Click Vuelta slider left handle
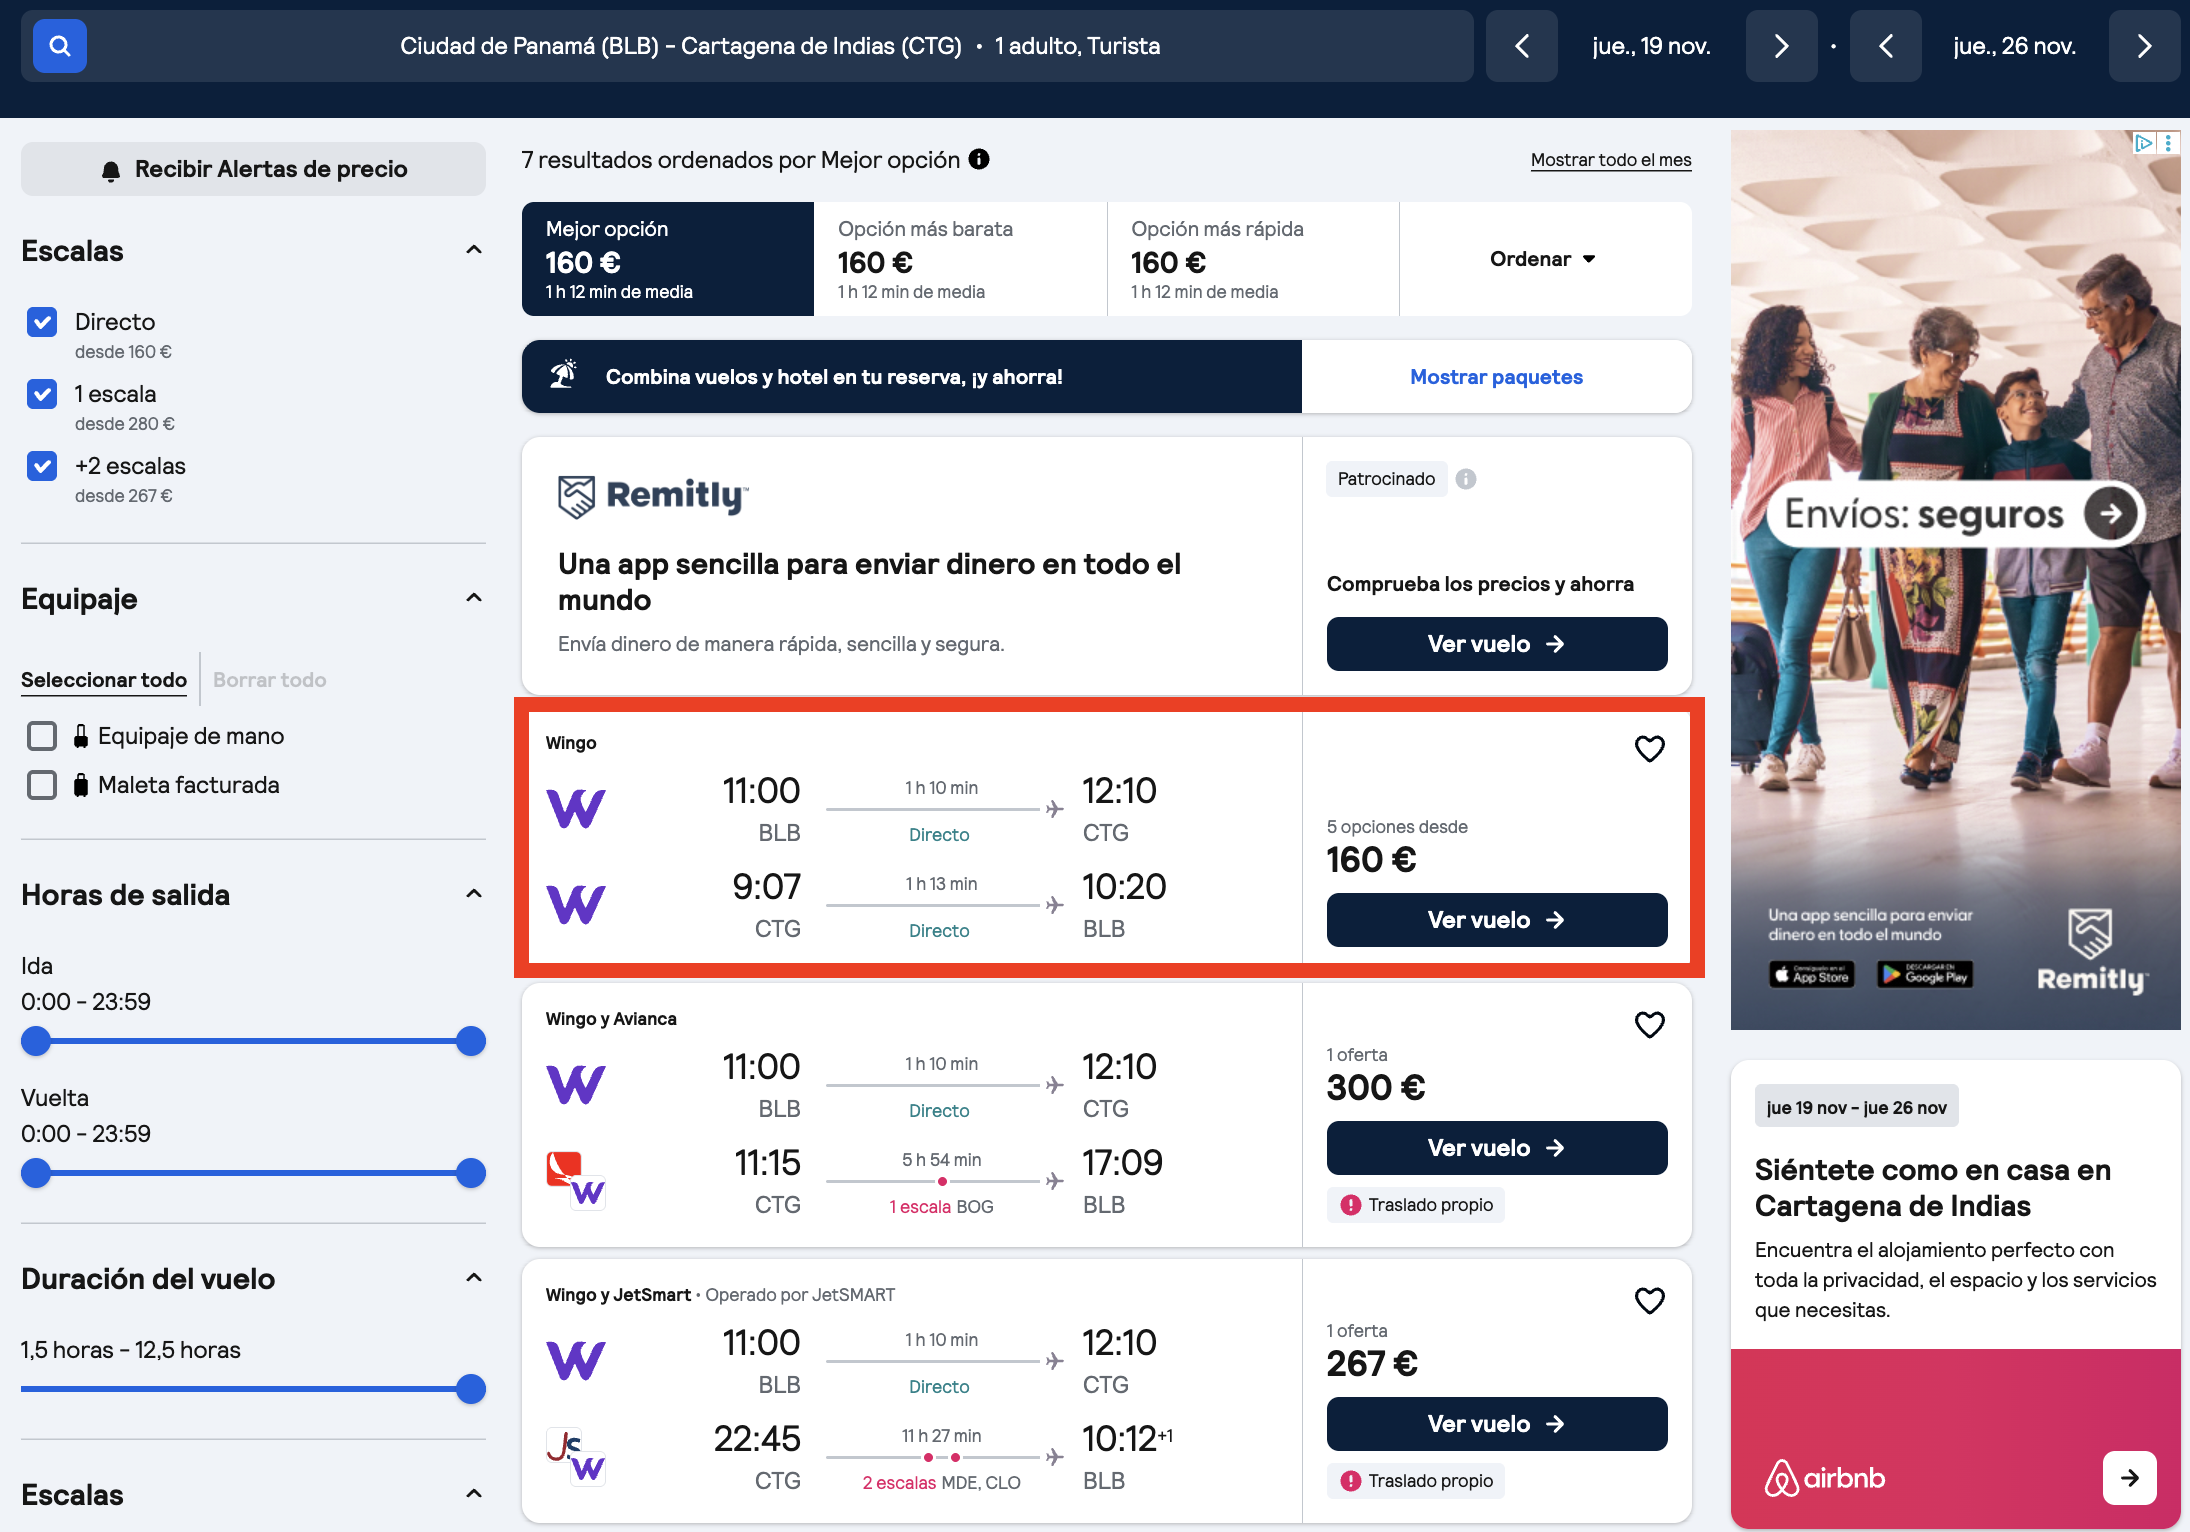 [x=36, y=1173]
